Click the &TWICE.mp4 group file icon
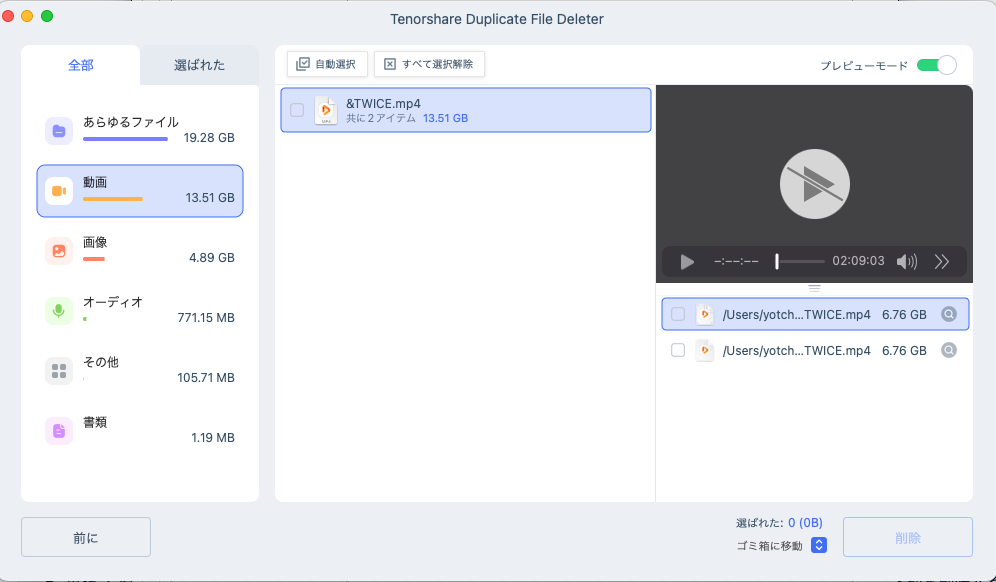The width and height of the screenshot is (996, 582). (x=326, y=111)
